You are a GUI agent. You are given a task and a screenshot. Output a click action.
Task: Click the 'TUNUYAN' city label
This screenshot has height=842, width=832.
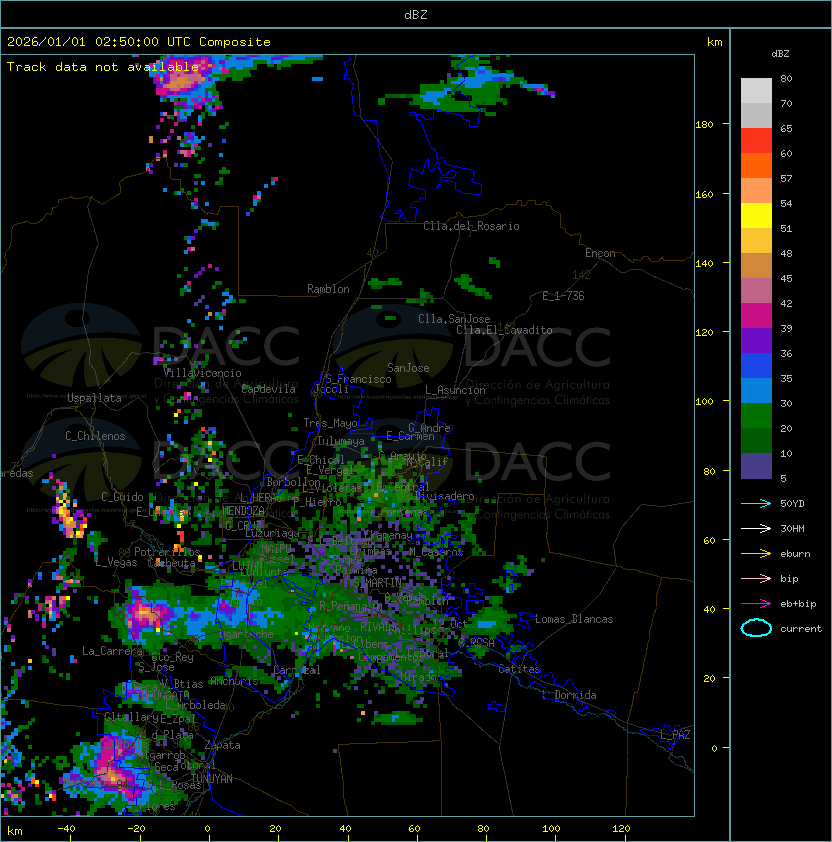(211, 779)
